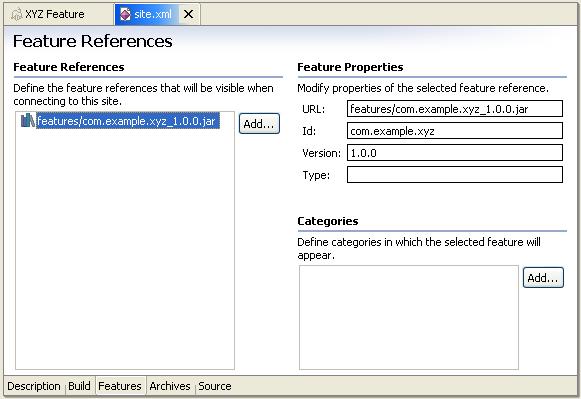Open the Source page tab
This screenshot has height=399, width=581.
(215, 386)
